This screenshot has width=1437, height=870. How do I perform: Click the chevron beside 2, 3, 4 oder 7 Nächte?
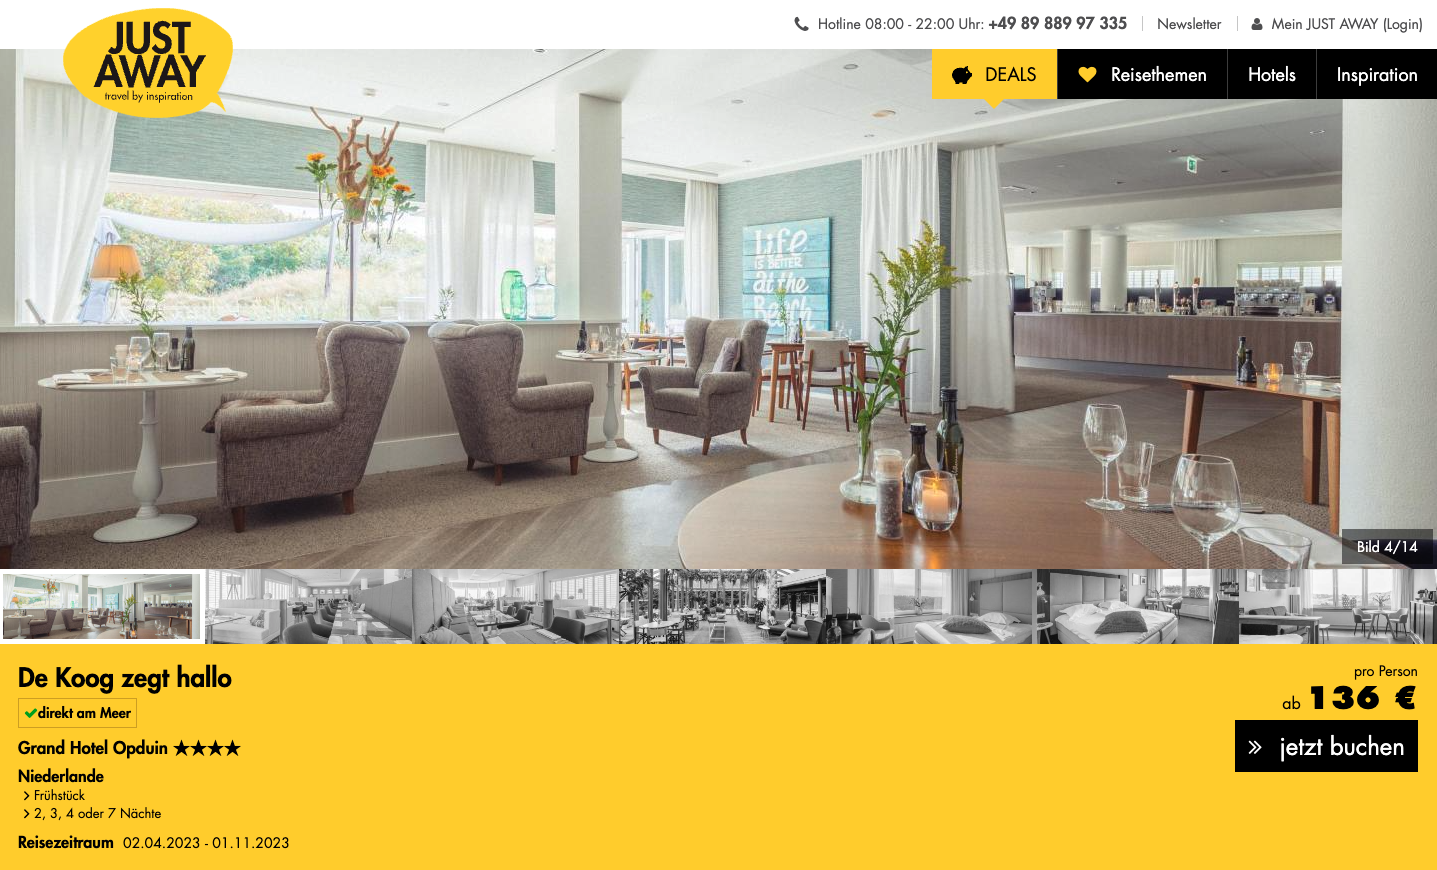(26, 814)
